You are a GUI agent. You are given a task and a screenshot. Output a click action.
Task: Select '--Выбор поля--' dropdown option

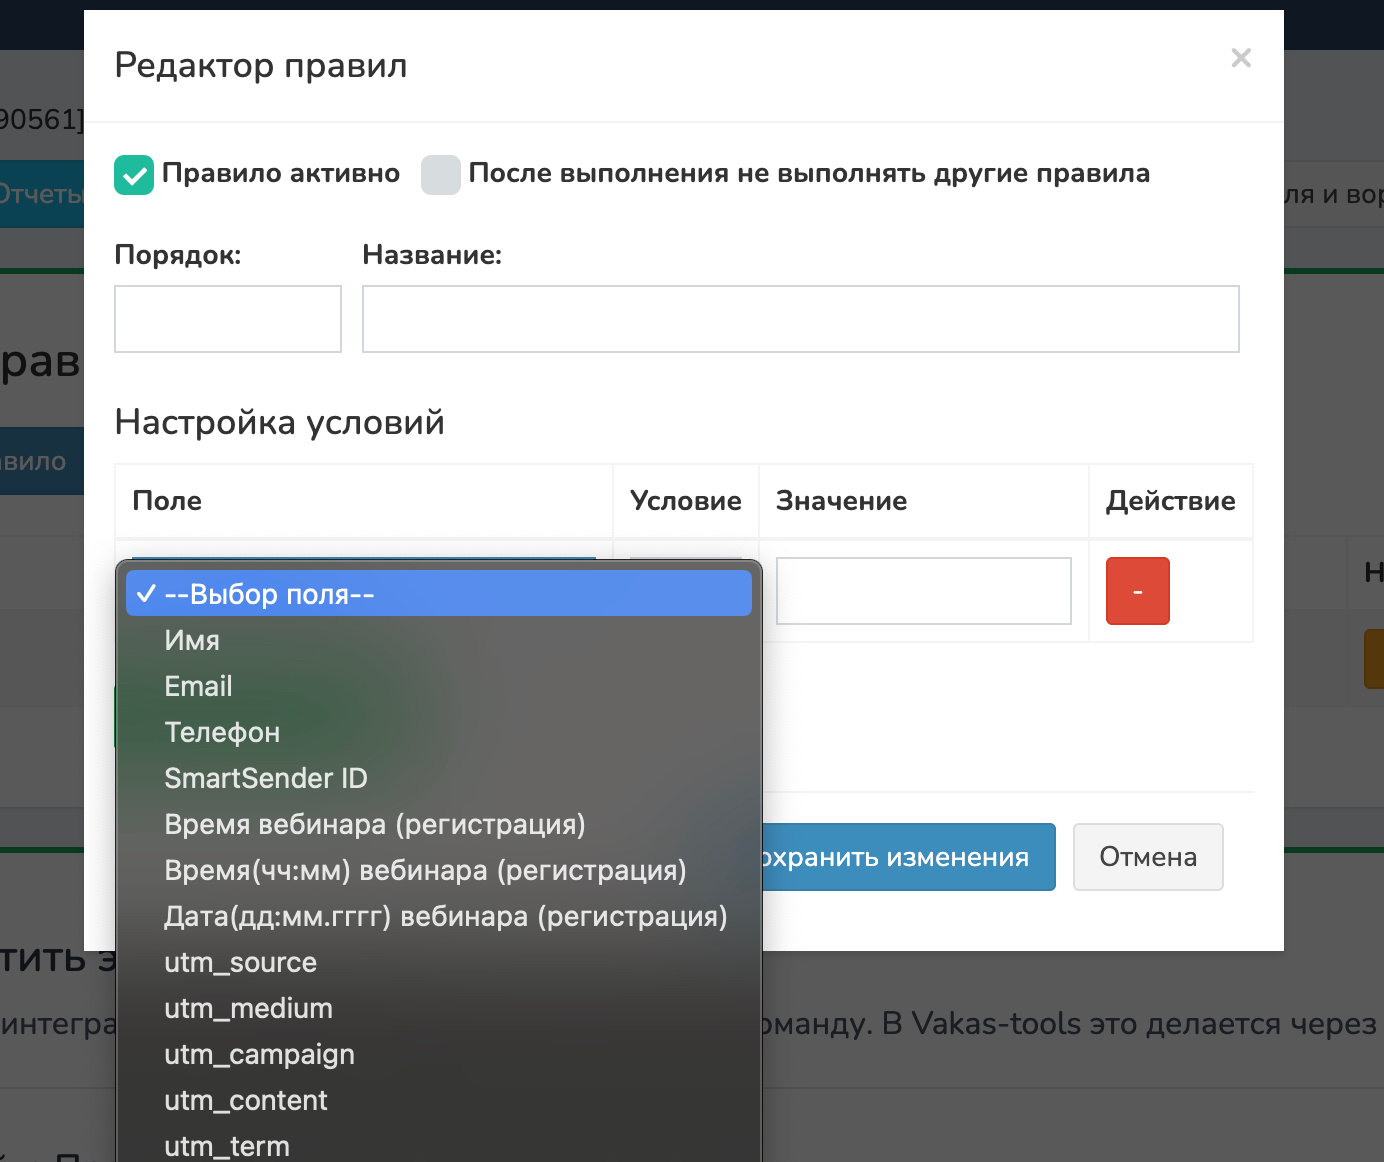click(438, 594)
